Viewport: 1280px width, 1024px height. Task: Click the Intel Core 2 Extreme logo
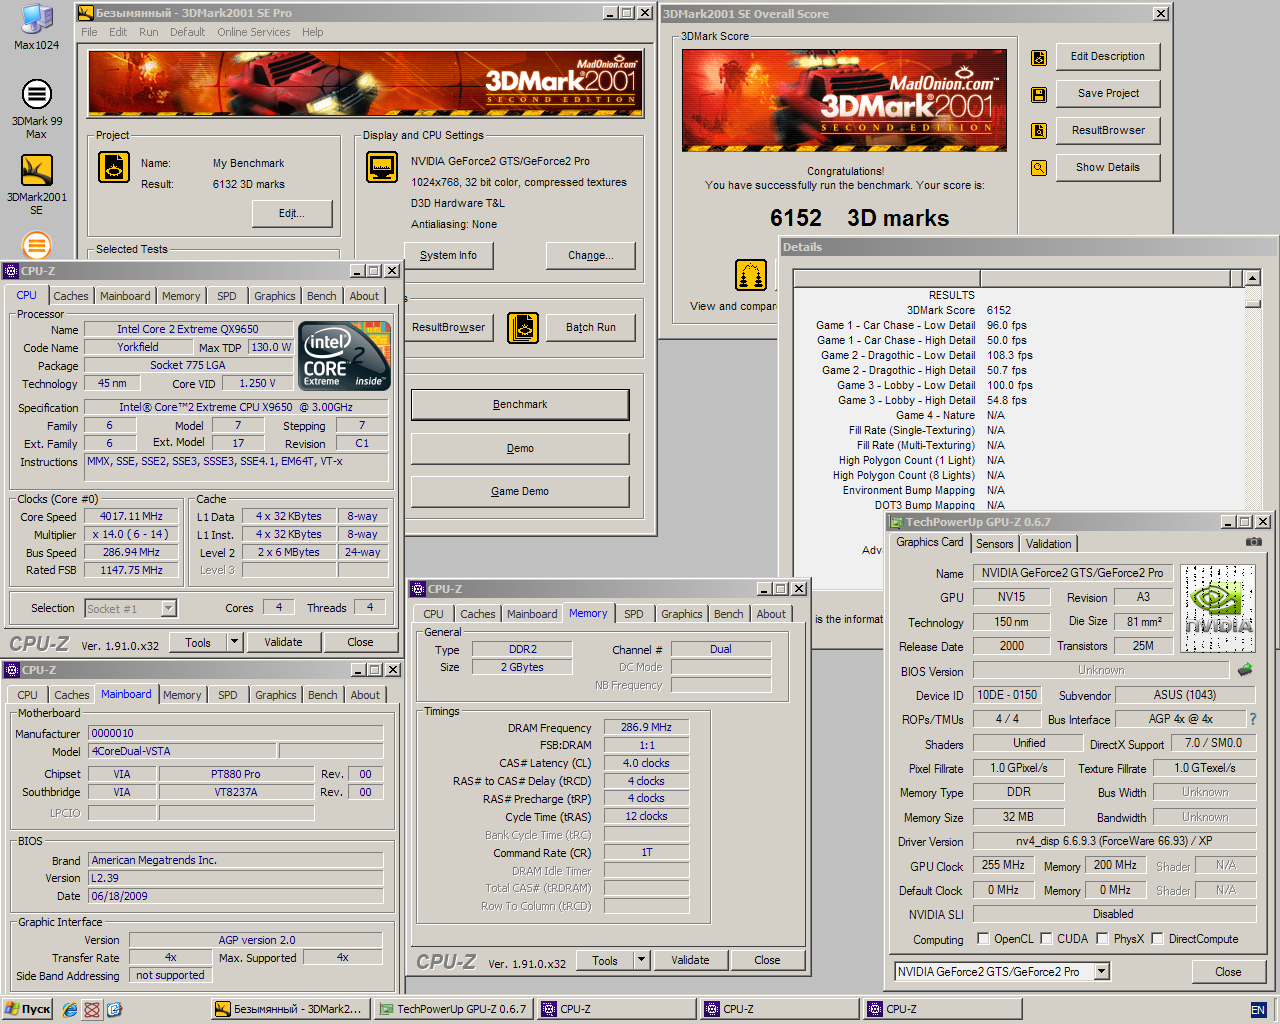(x=345, y=355)
